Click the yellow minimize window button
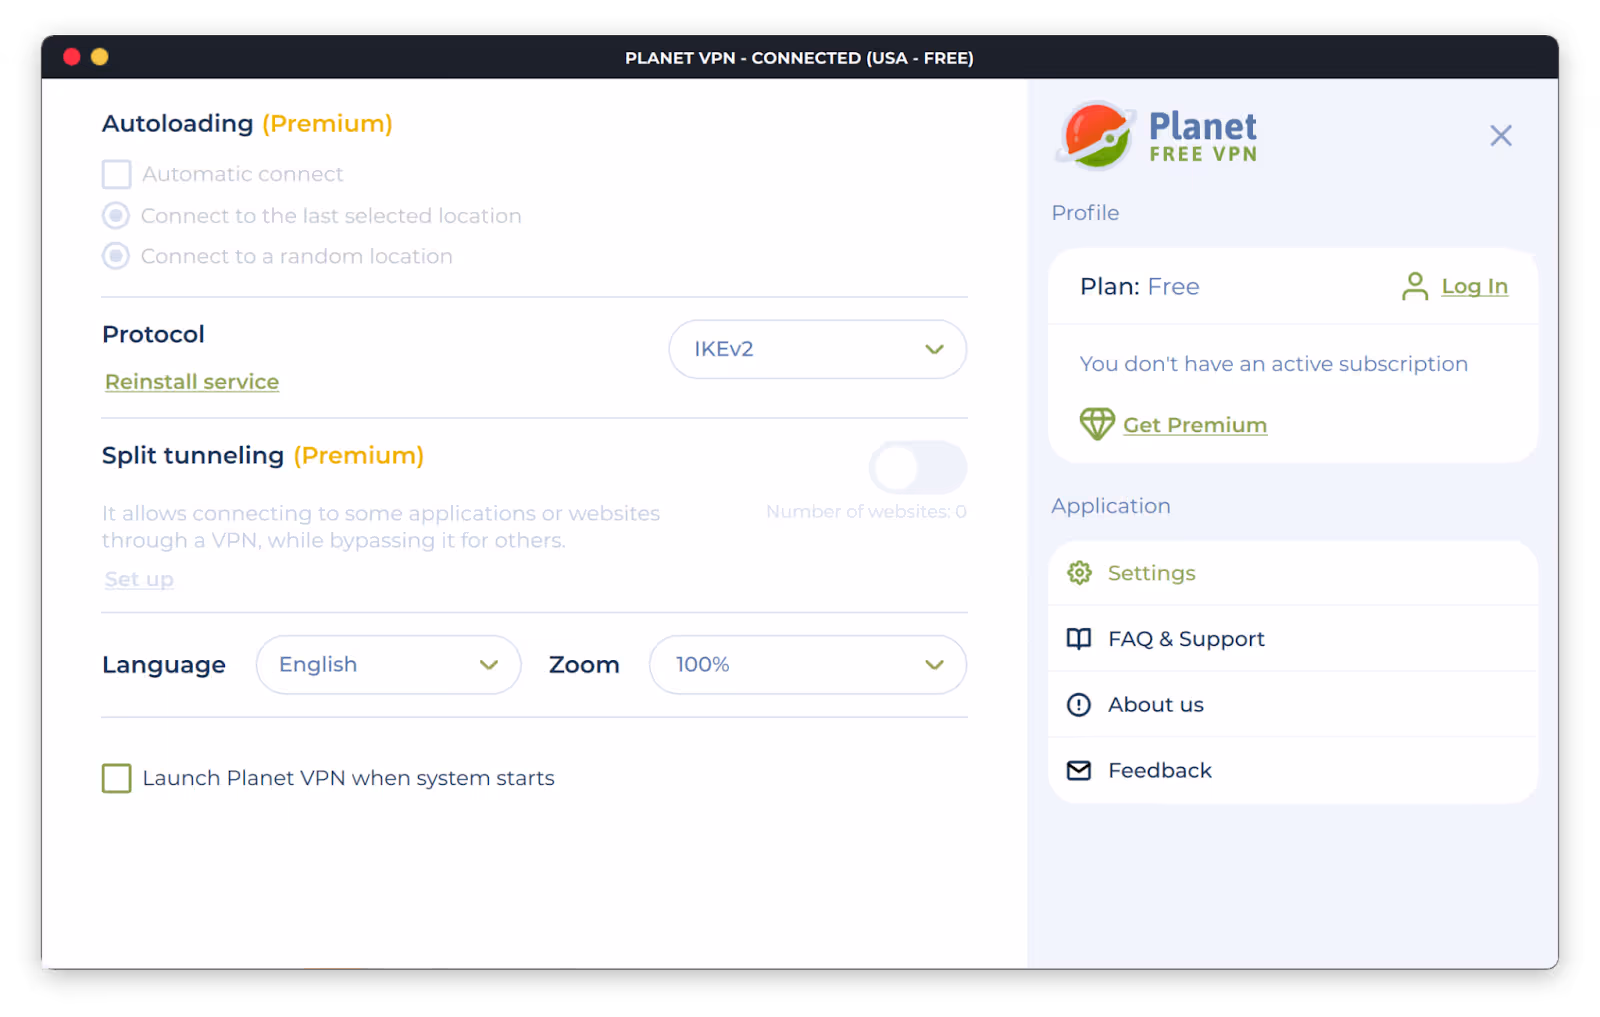 (x=99, y=57)
